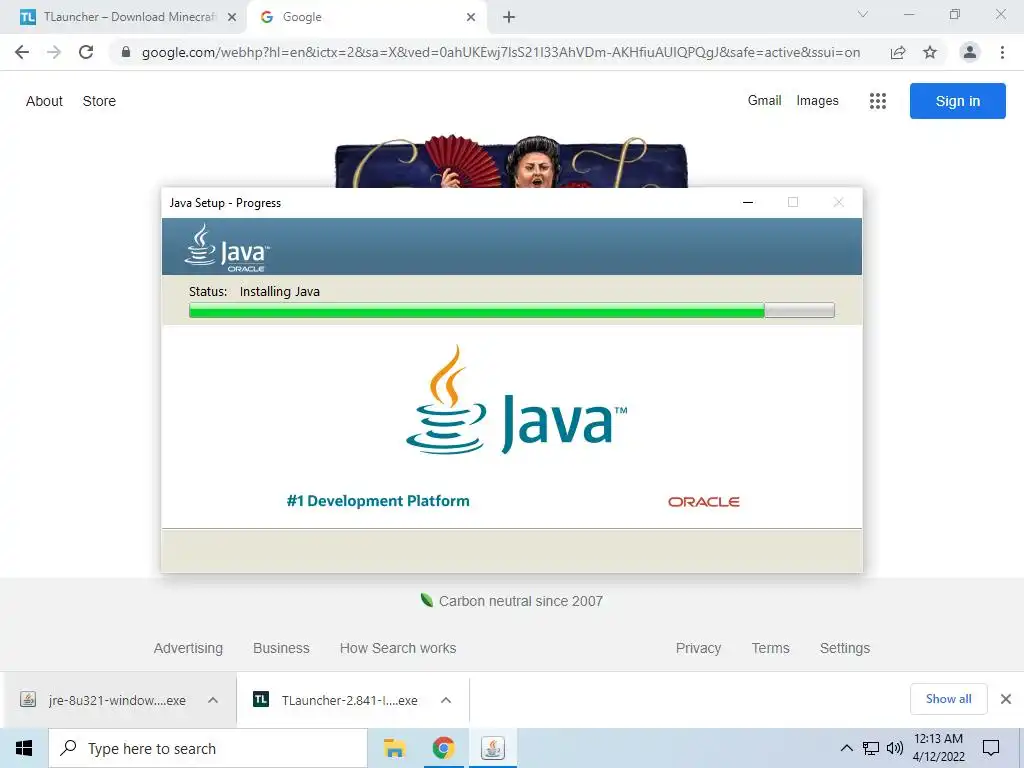Open the Business footer link

(281, 648)
